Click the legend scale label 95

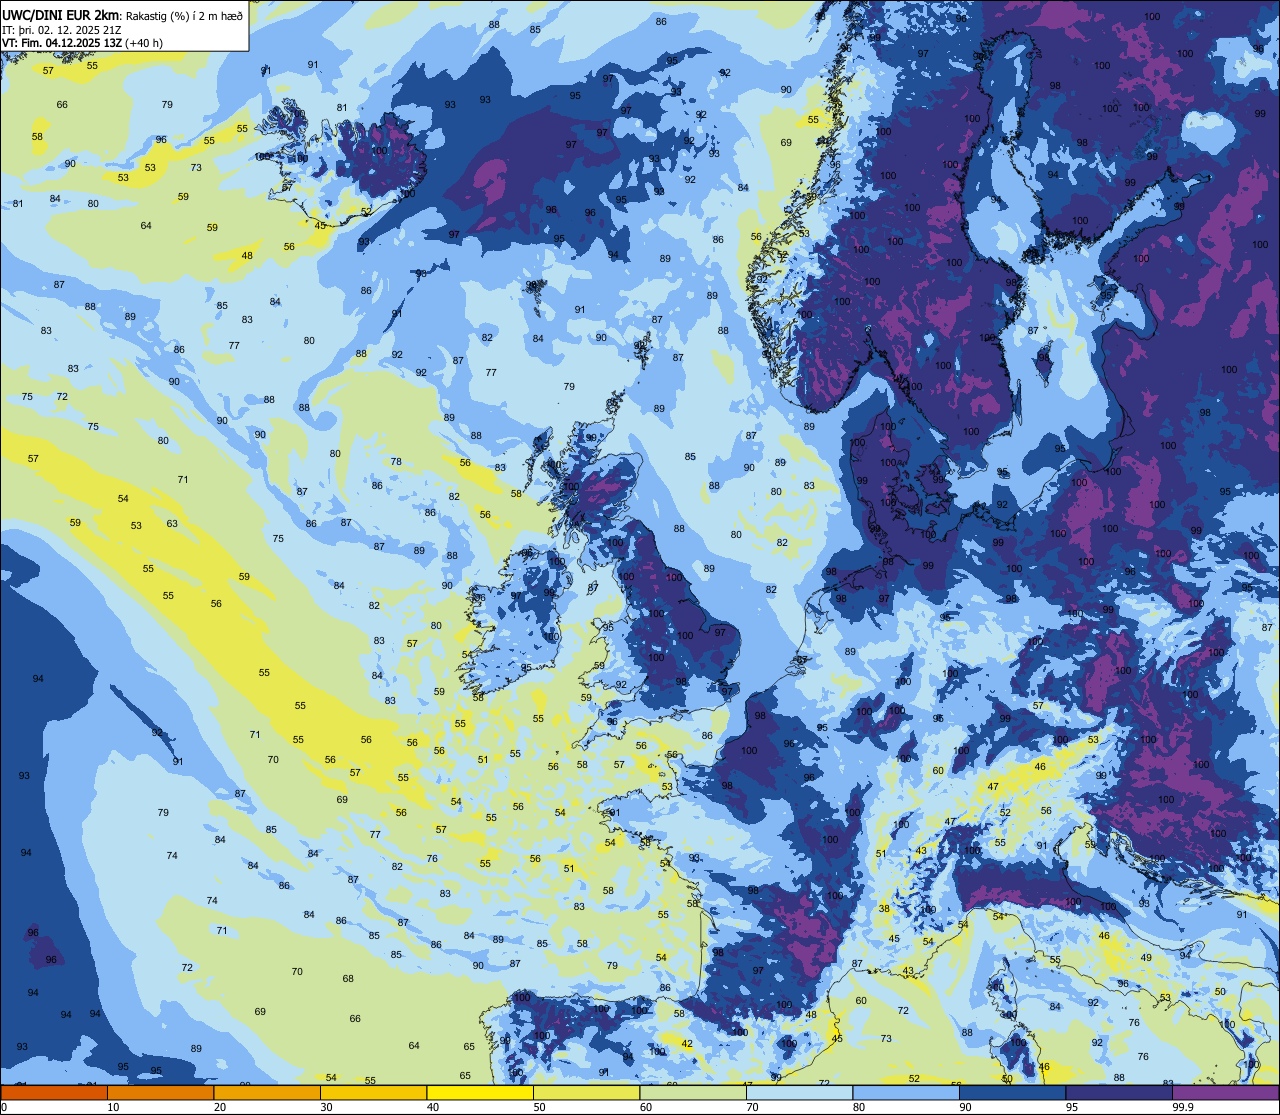1072,1107
